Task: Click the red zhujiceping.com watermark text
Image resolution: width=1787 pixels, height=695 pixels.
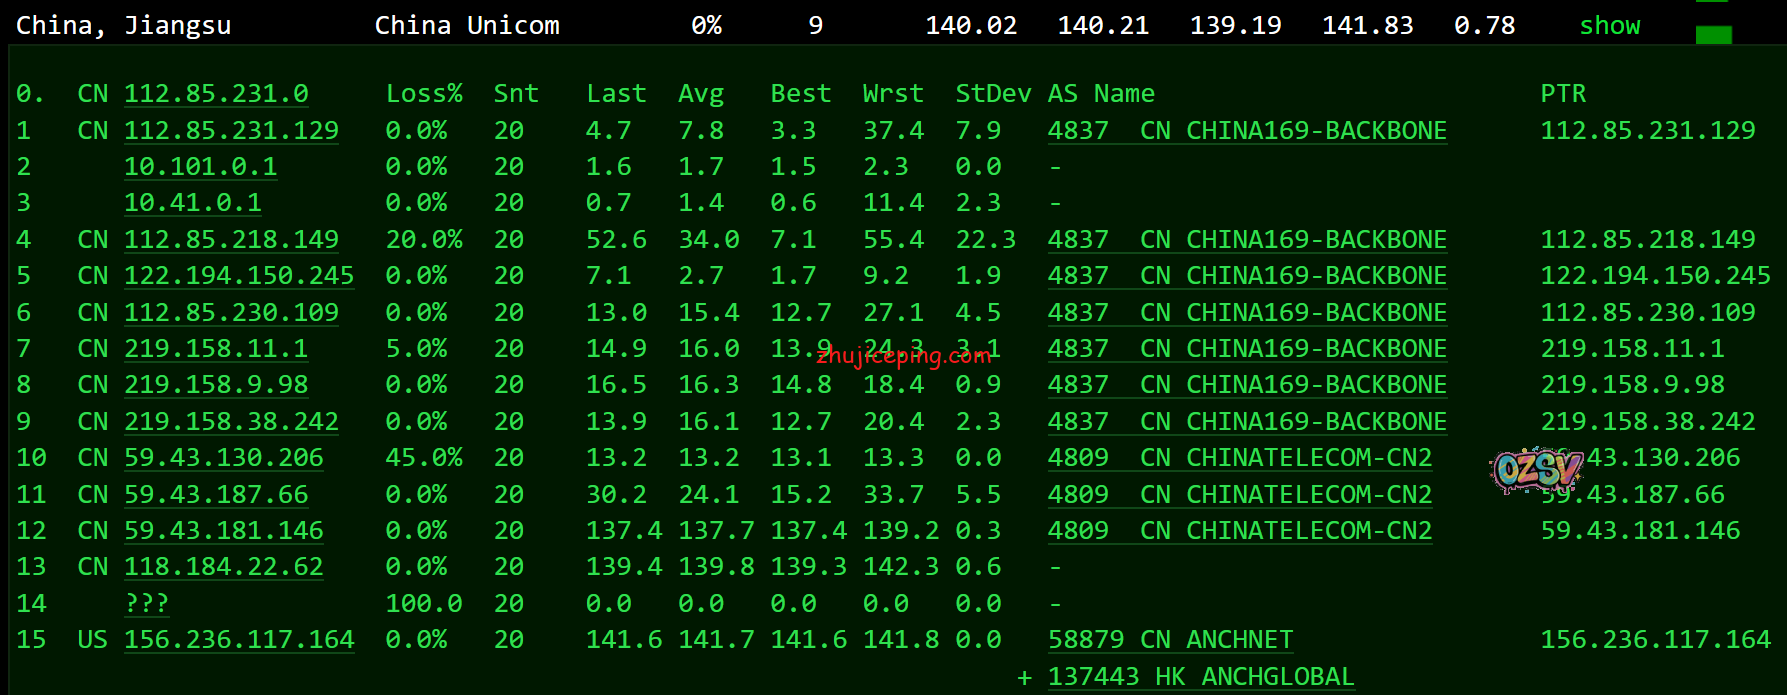Action: 903,356
